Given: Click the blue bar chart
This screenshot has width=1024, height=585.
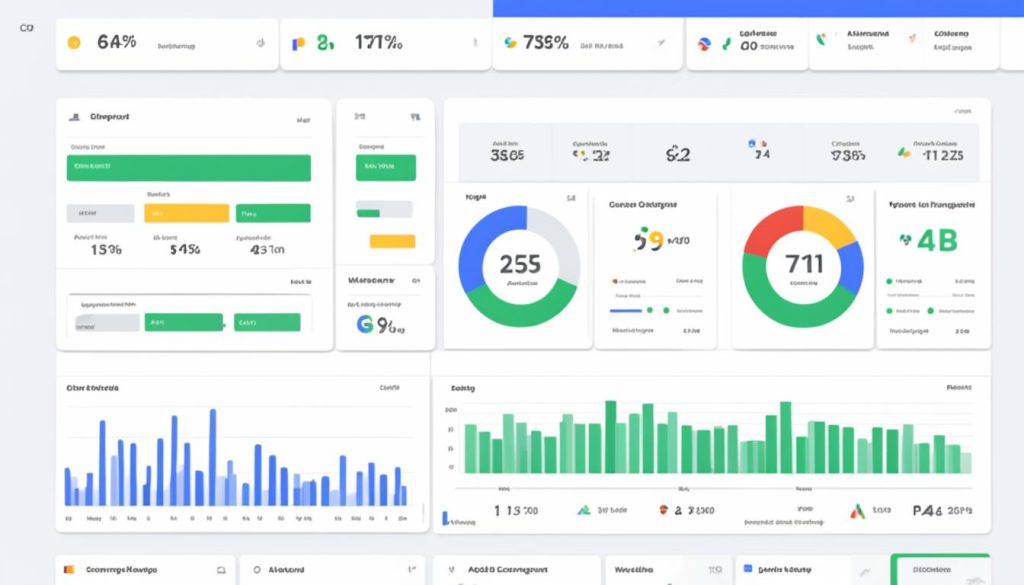Looking at the screenshot, I should 236,457.
